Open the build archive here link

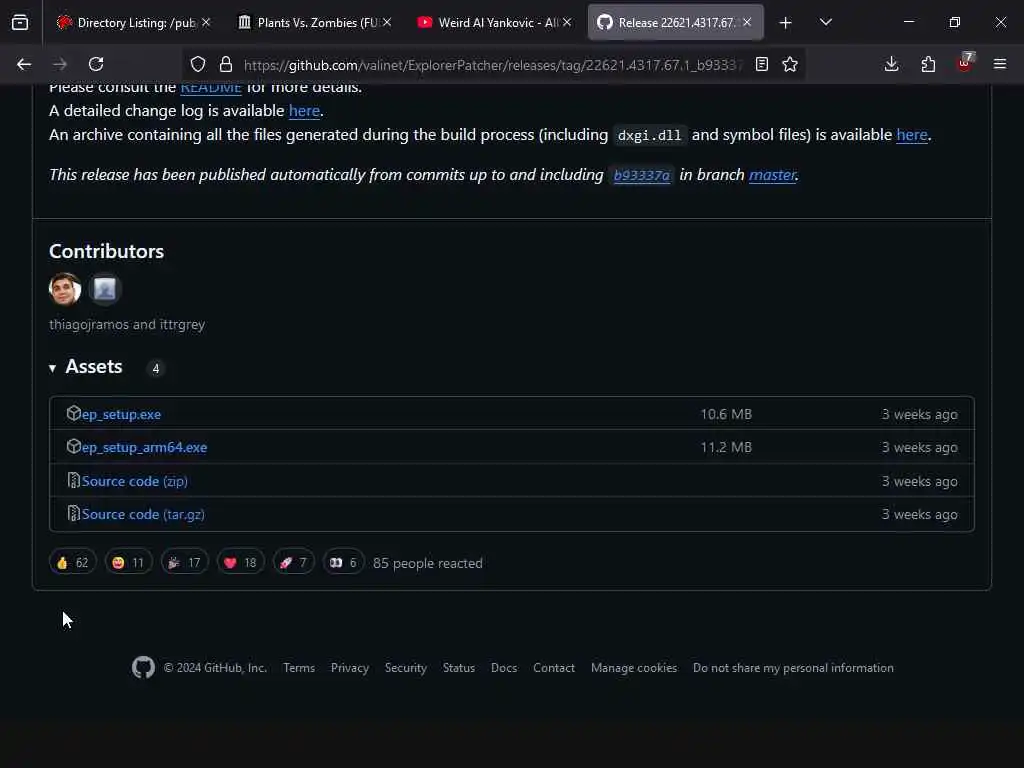(x=912, y=135)
